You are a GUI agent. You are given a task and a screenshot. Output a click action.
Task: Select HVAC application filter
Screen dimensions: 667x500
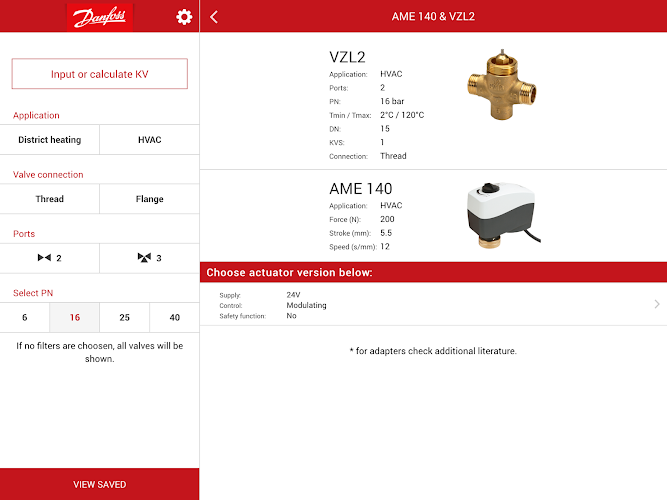(x=149, y=140)
